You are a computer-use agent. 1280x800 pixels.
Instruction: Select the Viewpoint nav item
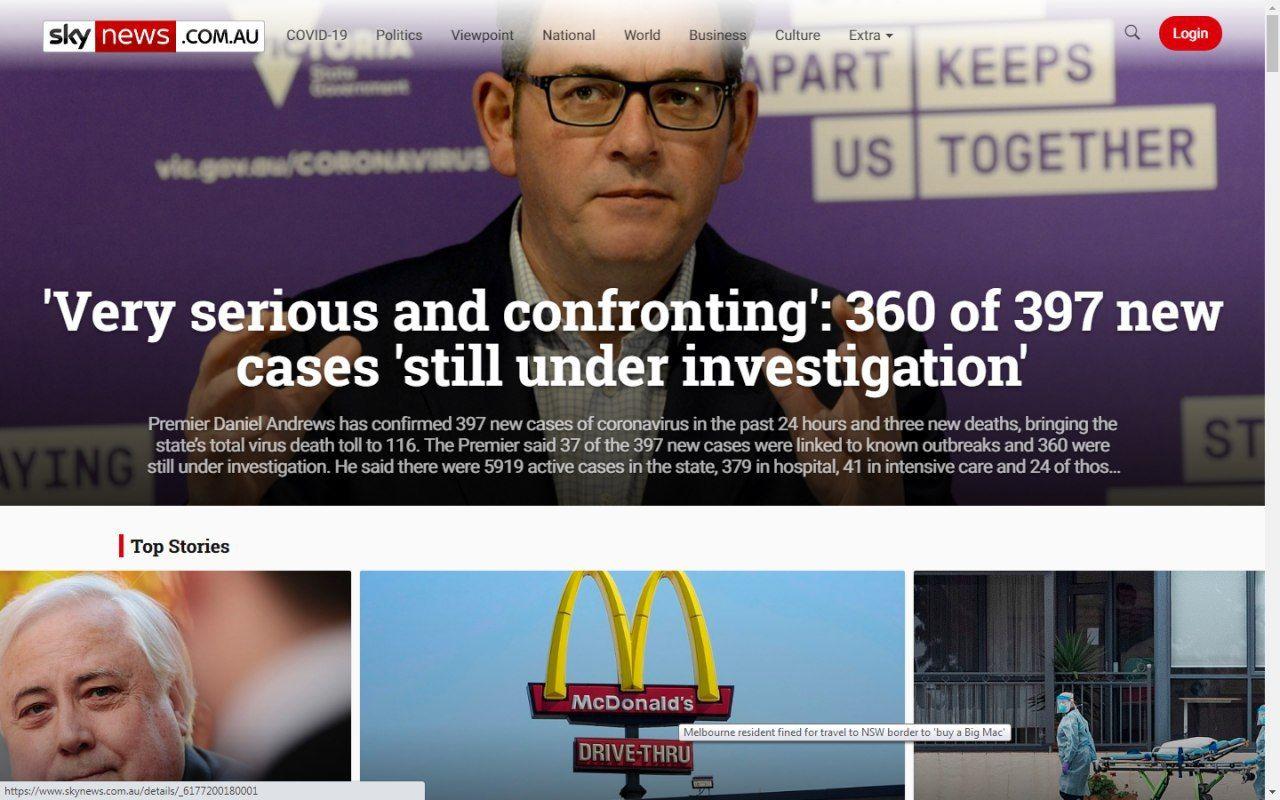pyautogui.click(x=482, y=35)
